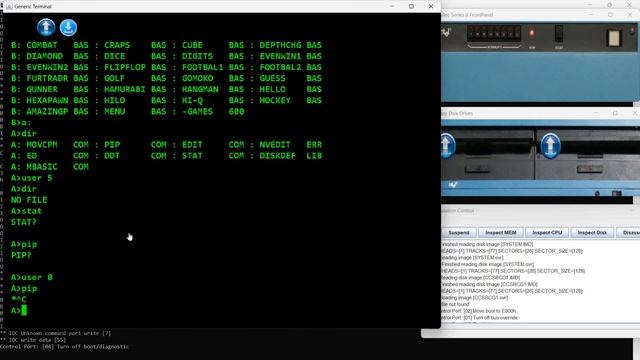The image size is (640, 360).
Task: Eject disk from left floppy drive
Action: tap(447, 145)
